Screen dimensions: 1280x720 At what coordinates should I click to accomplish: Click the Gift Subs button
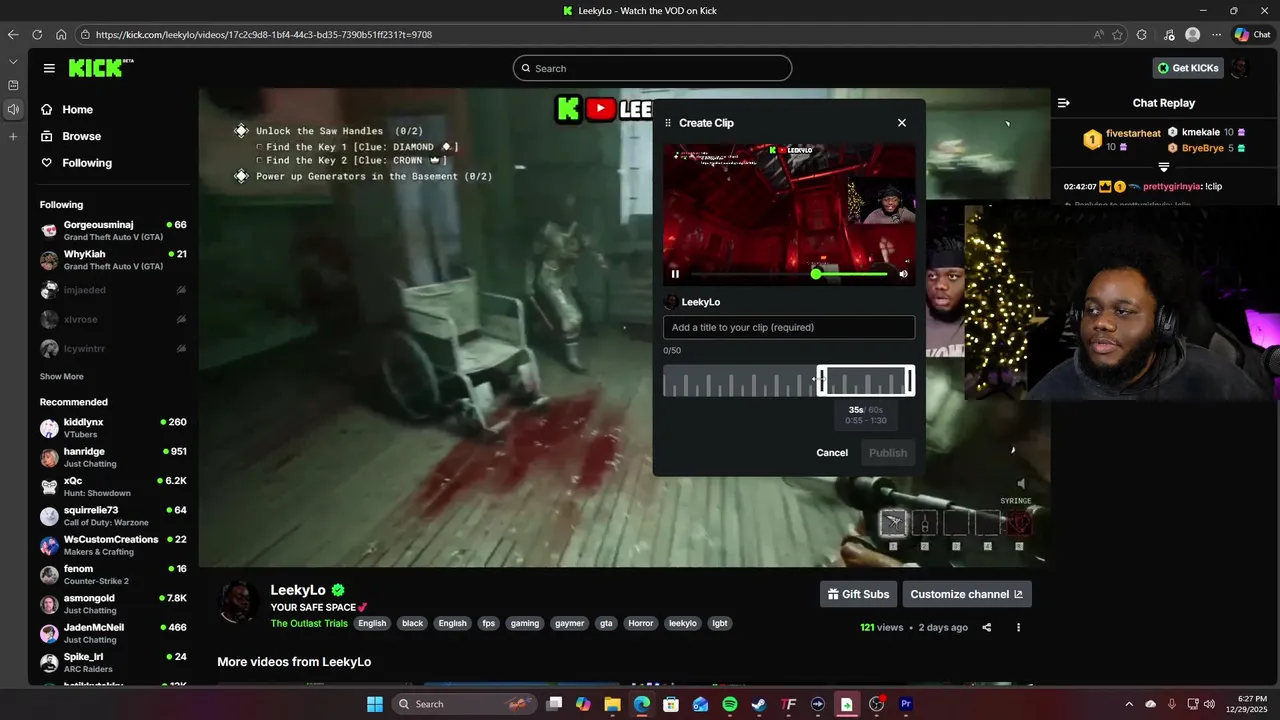click(858, 594)
